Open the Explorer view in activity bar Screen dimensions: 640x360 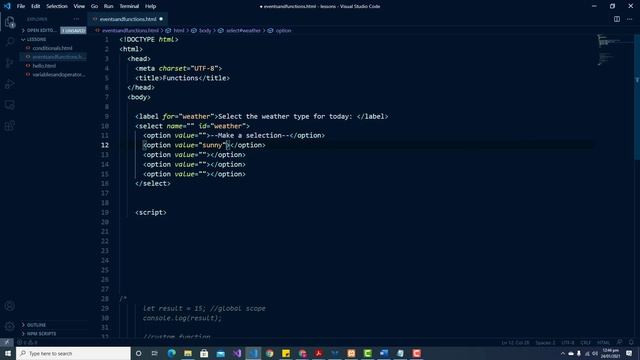pyautogui.click(x=9, y=22)
